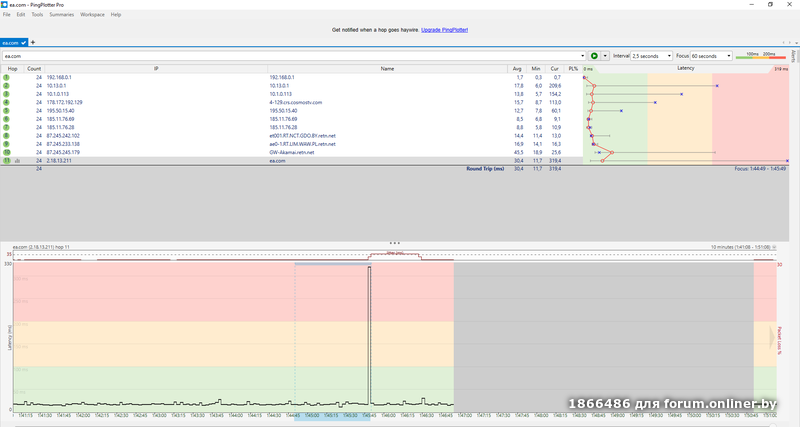Screen dimensions: 800x427
Task: Open the Summaries menu
Action: (62, 15)
